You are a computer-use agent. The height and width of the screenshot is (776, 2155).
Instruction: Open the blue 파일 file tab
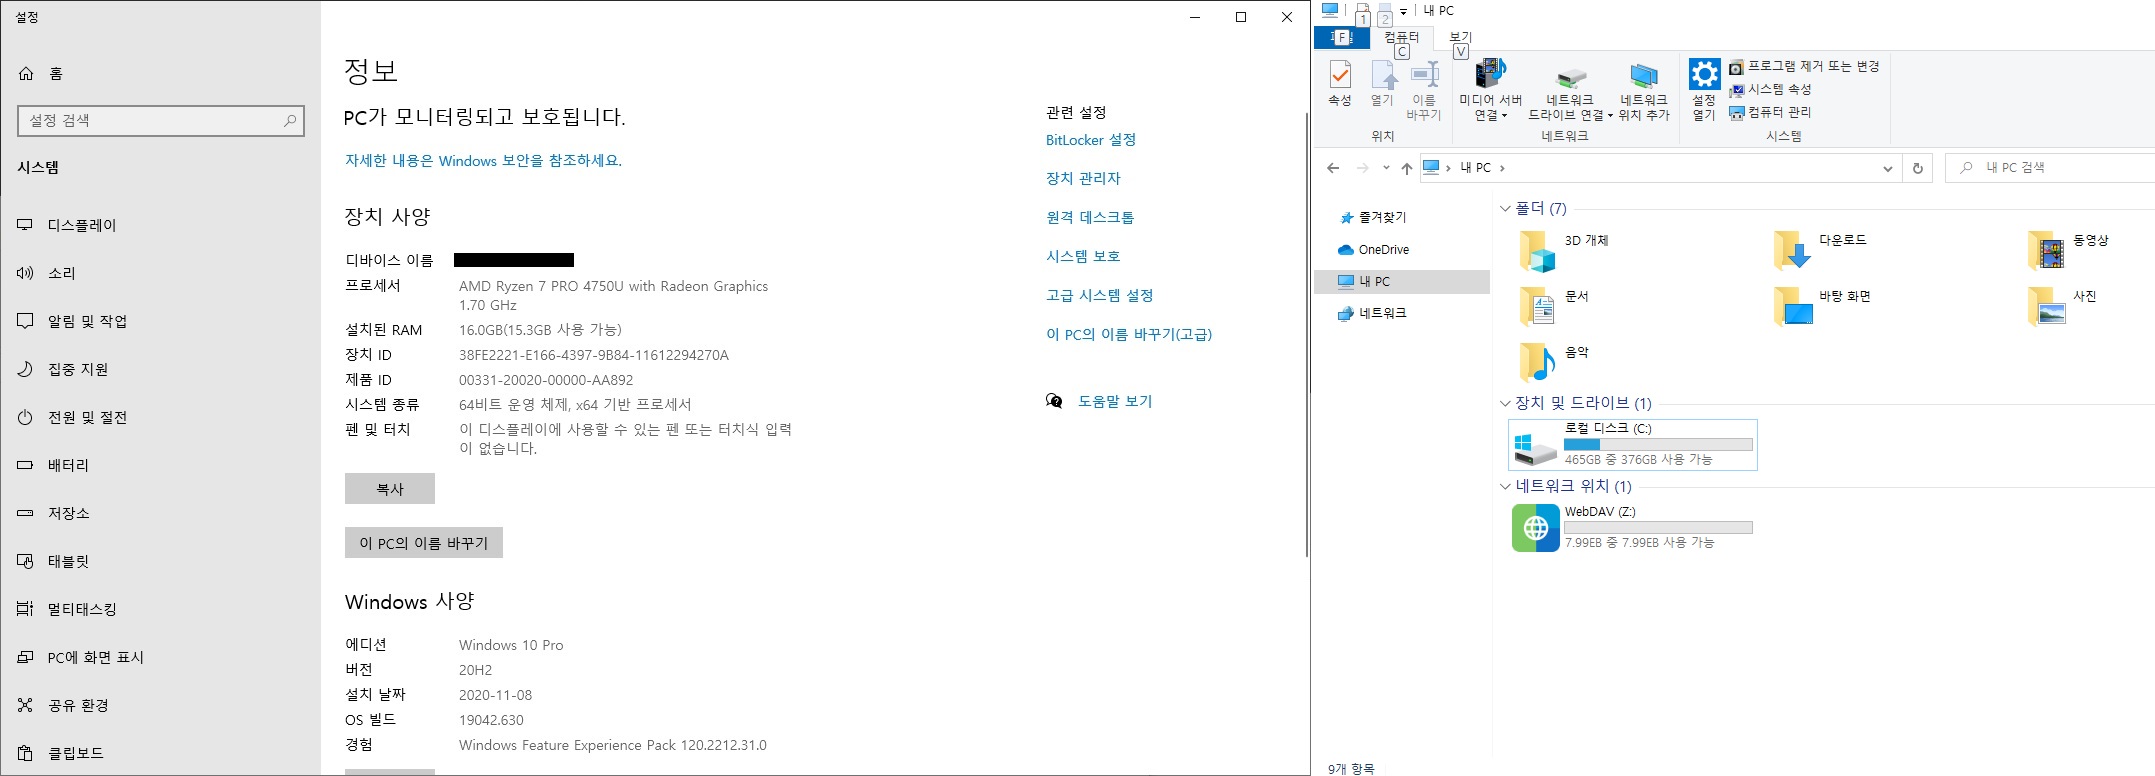click(1341, 38)
